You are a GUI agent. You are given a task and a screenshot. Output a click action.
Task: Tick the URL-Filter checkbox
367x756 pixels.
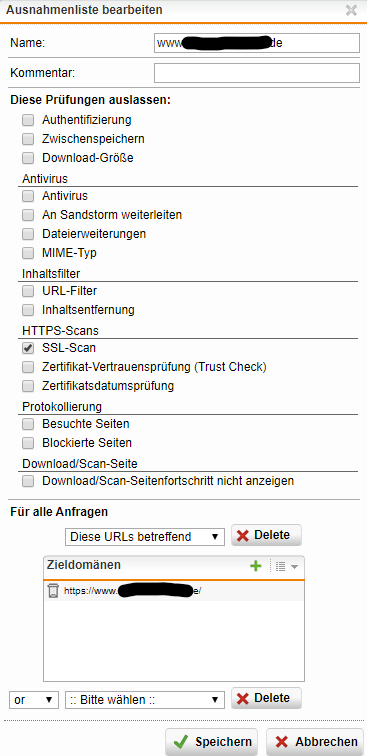pyautogui.click(x=28, y=291)
